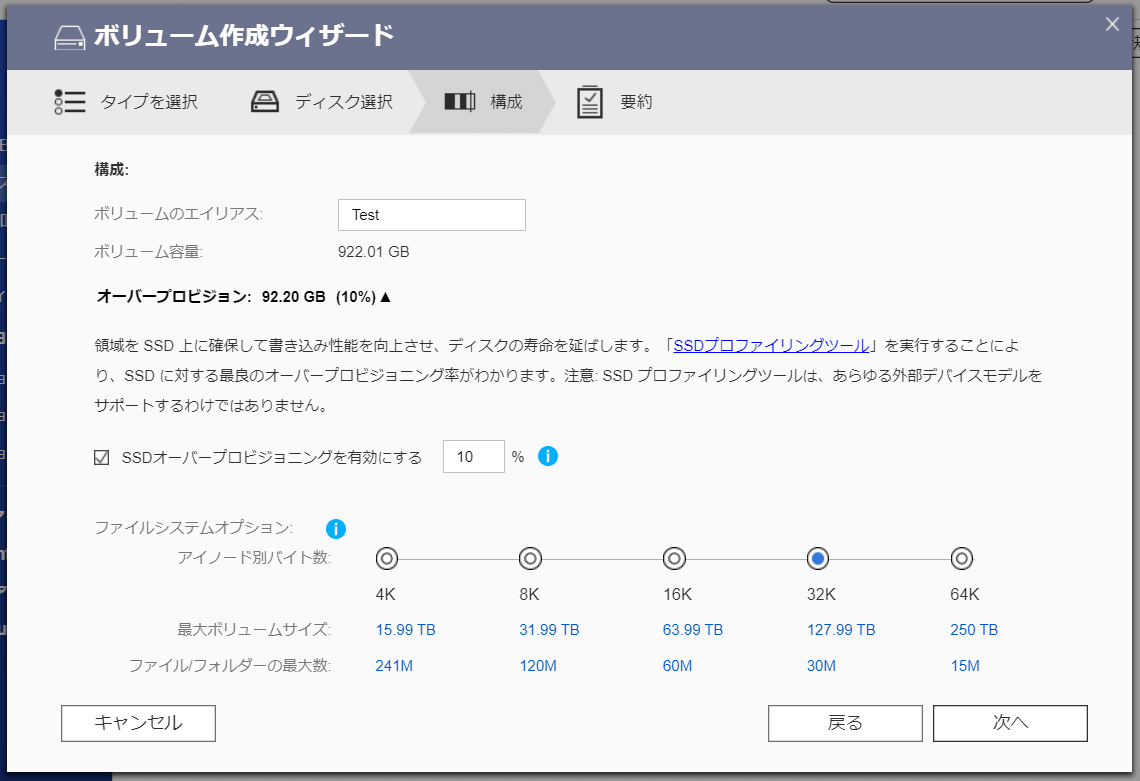
Task: Go to the '要約' wizard step
Action: tap(636, 102)
